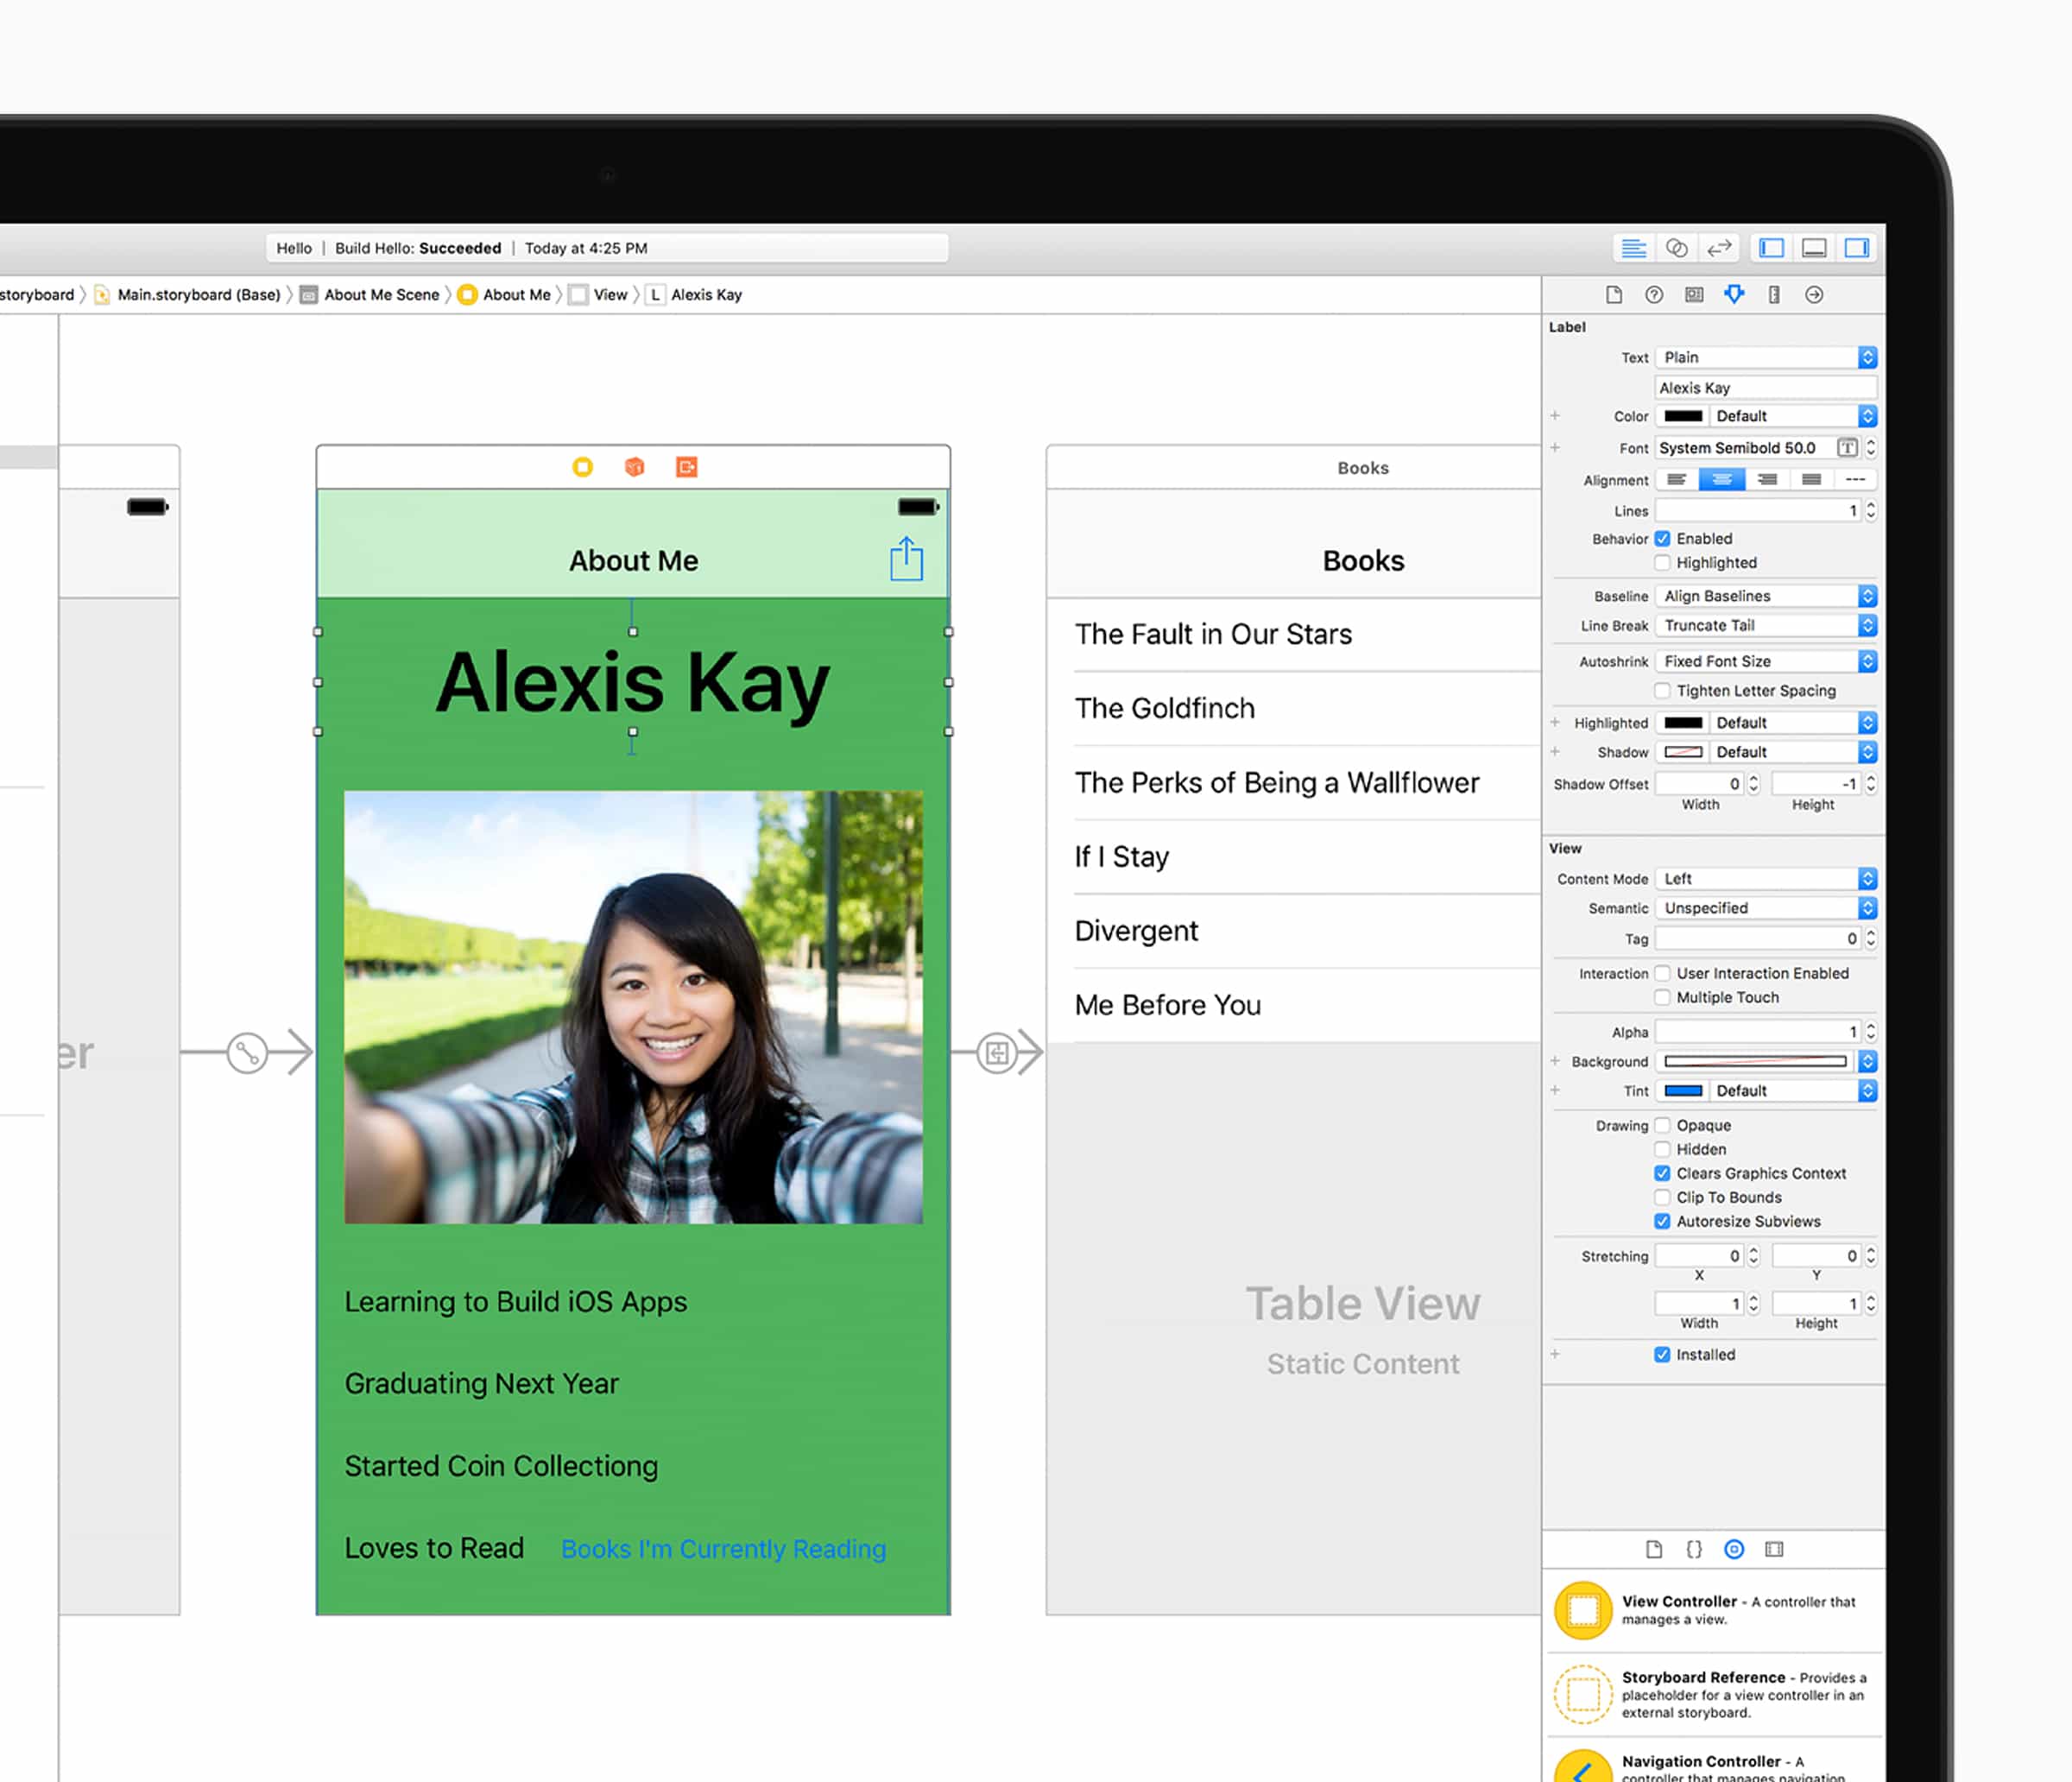Open the Object library
2072x1782 pixels.
[1735, 1549]
